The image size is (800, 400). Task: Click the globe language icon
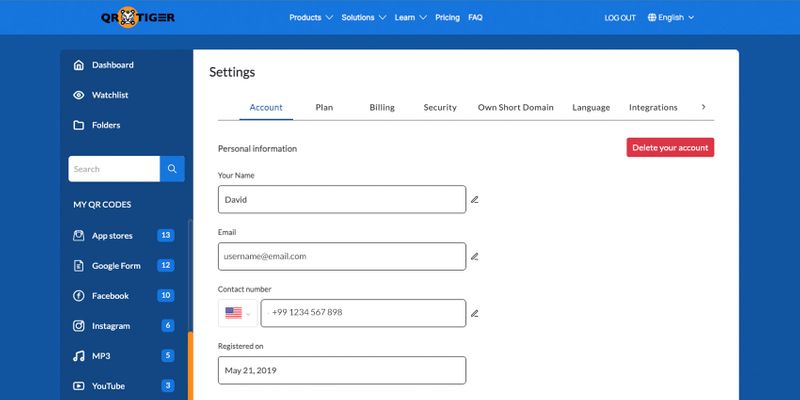[x=652, y=17]
